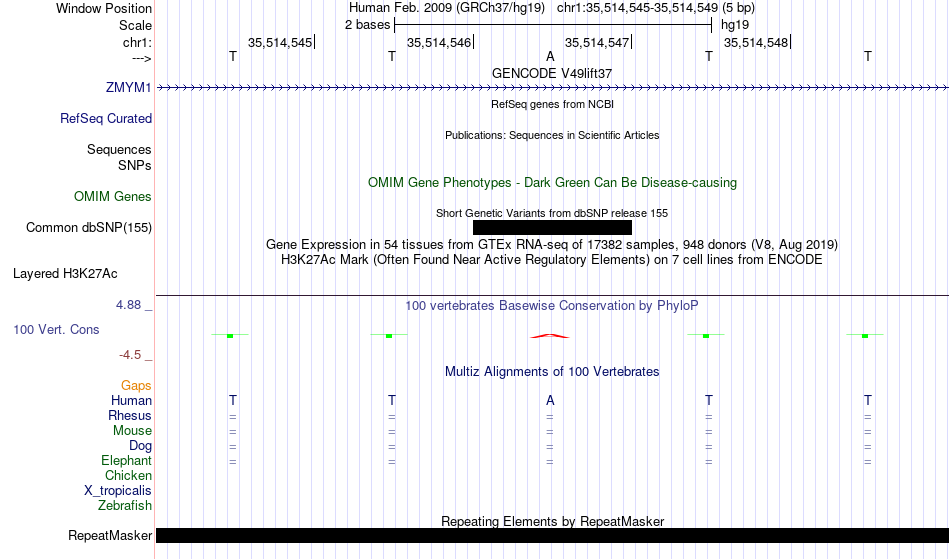Click the sequence direction arrow --> label
Image resolution: width=950 pixels, height=559 pixels.
point(142,58)
